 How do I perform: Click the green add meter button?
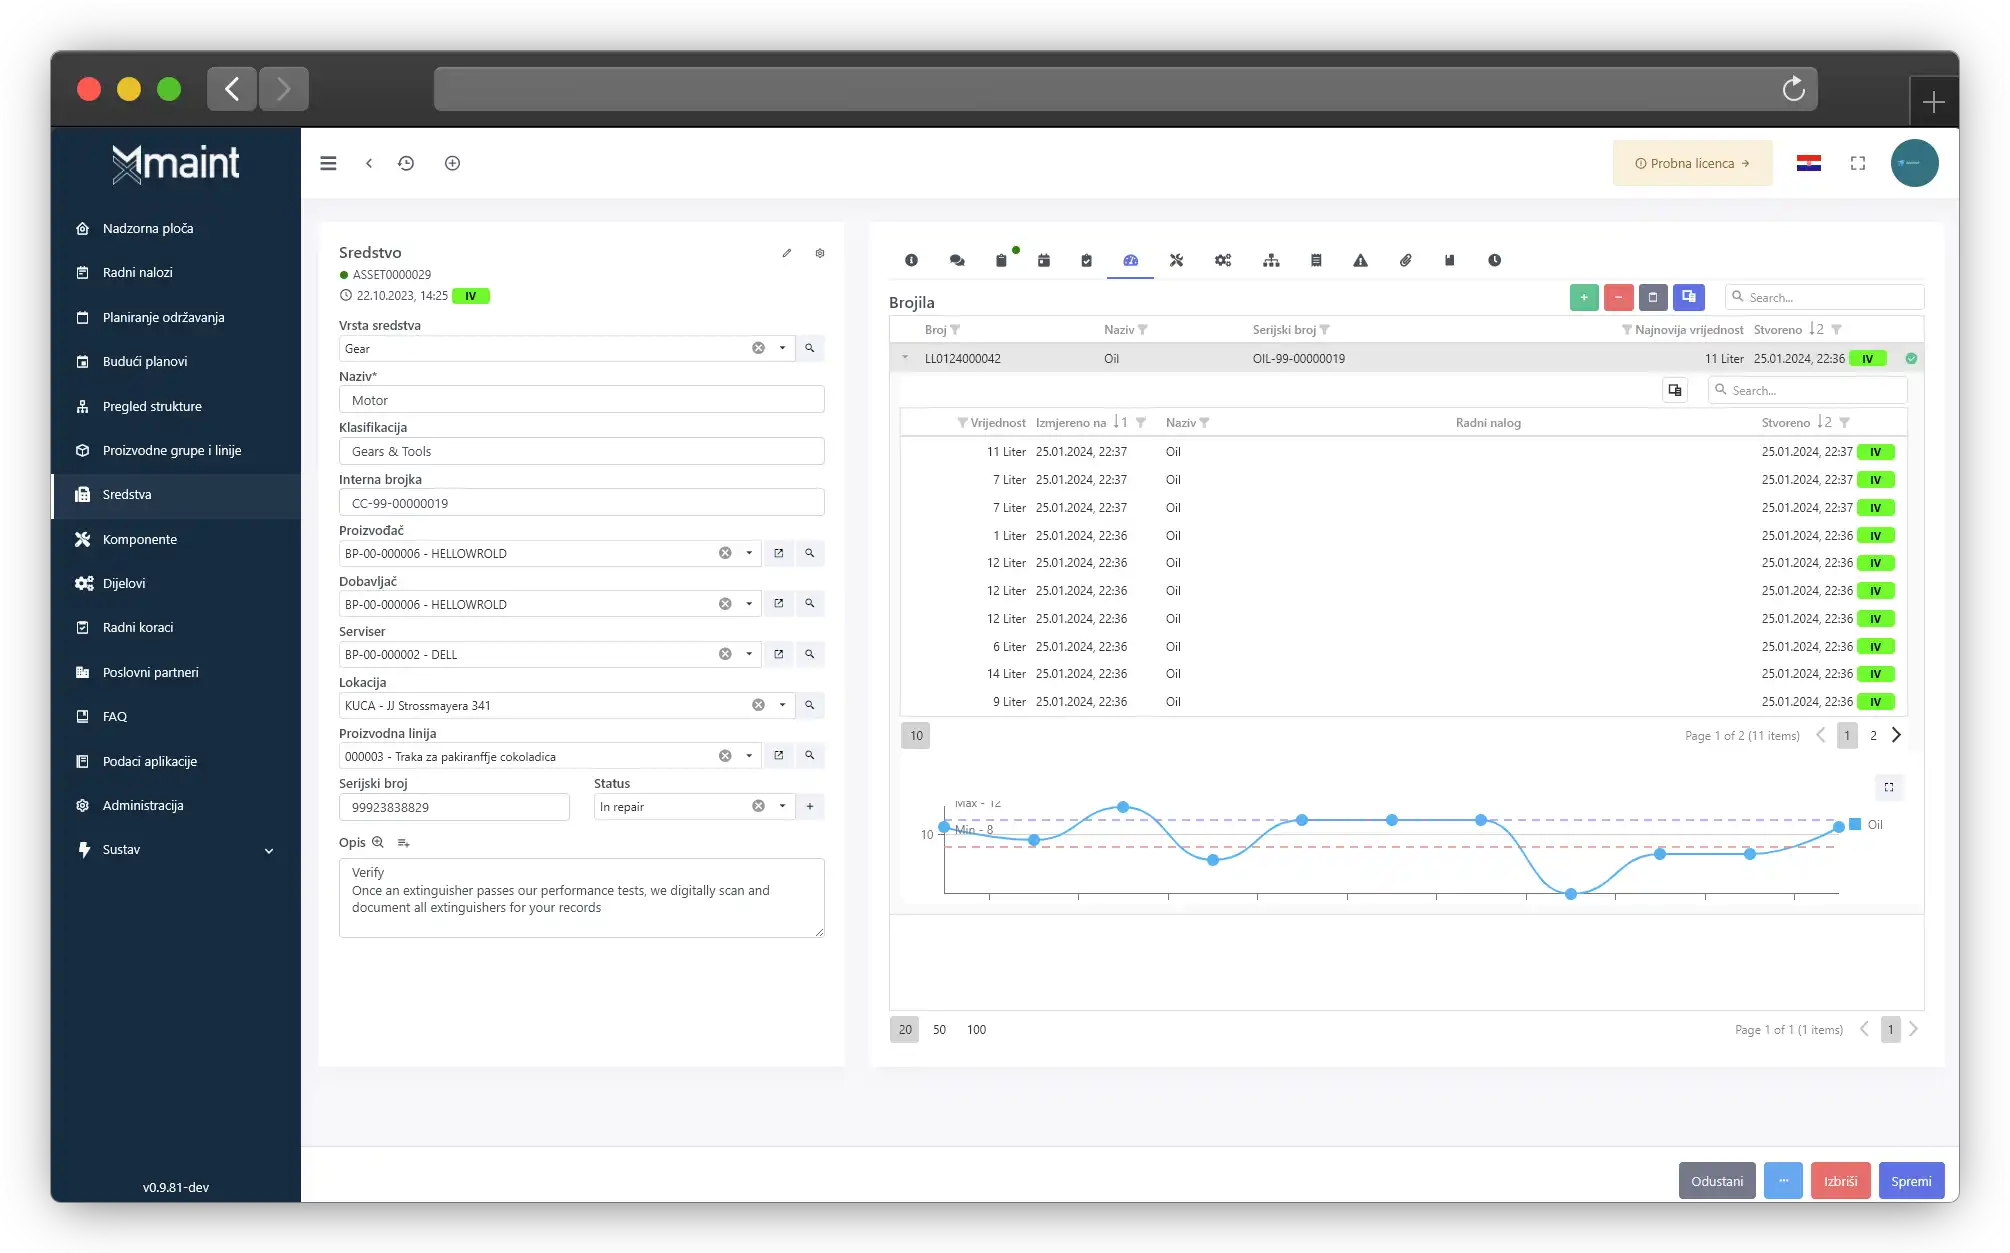coord(1584,297)
